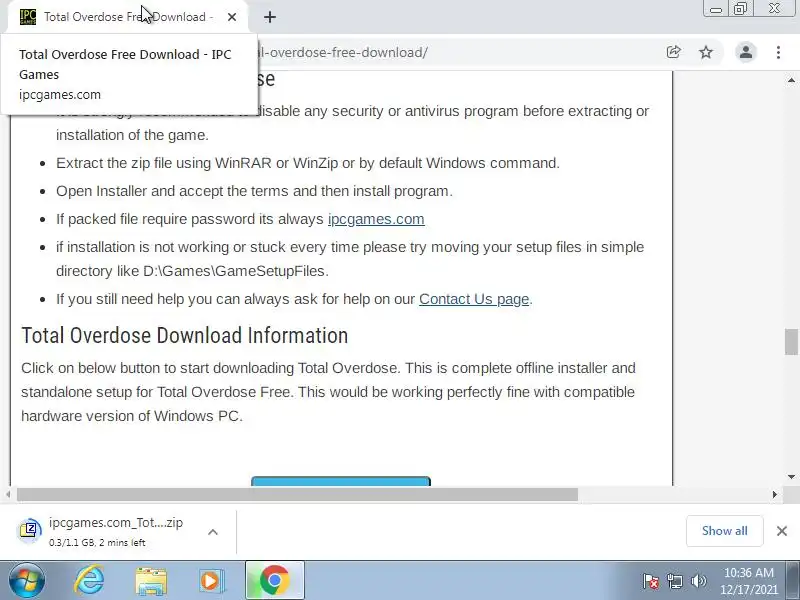800x600 pixels.
Task: Open the ipcgames.com password link
Action: coord(376,219)
